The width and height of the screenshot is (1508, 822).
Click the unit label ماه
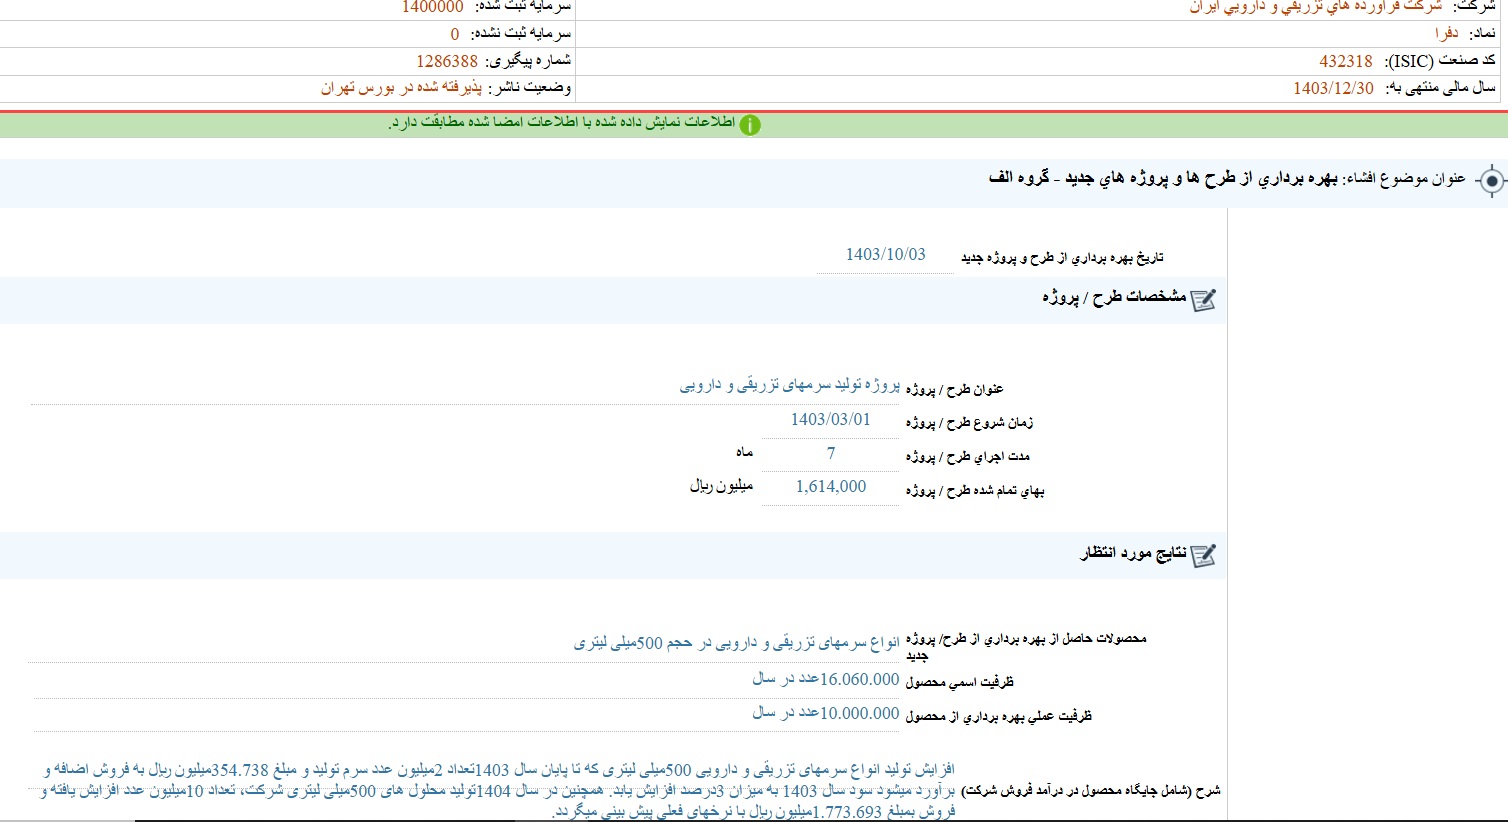(744, 453)
